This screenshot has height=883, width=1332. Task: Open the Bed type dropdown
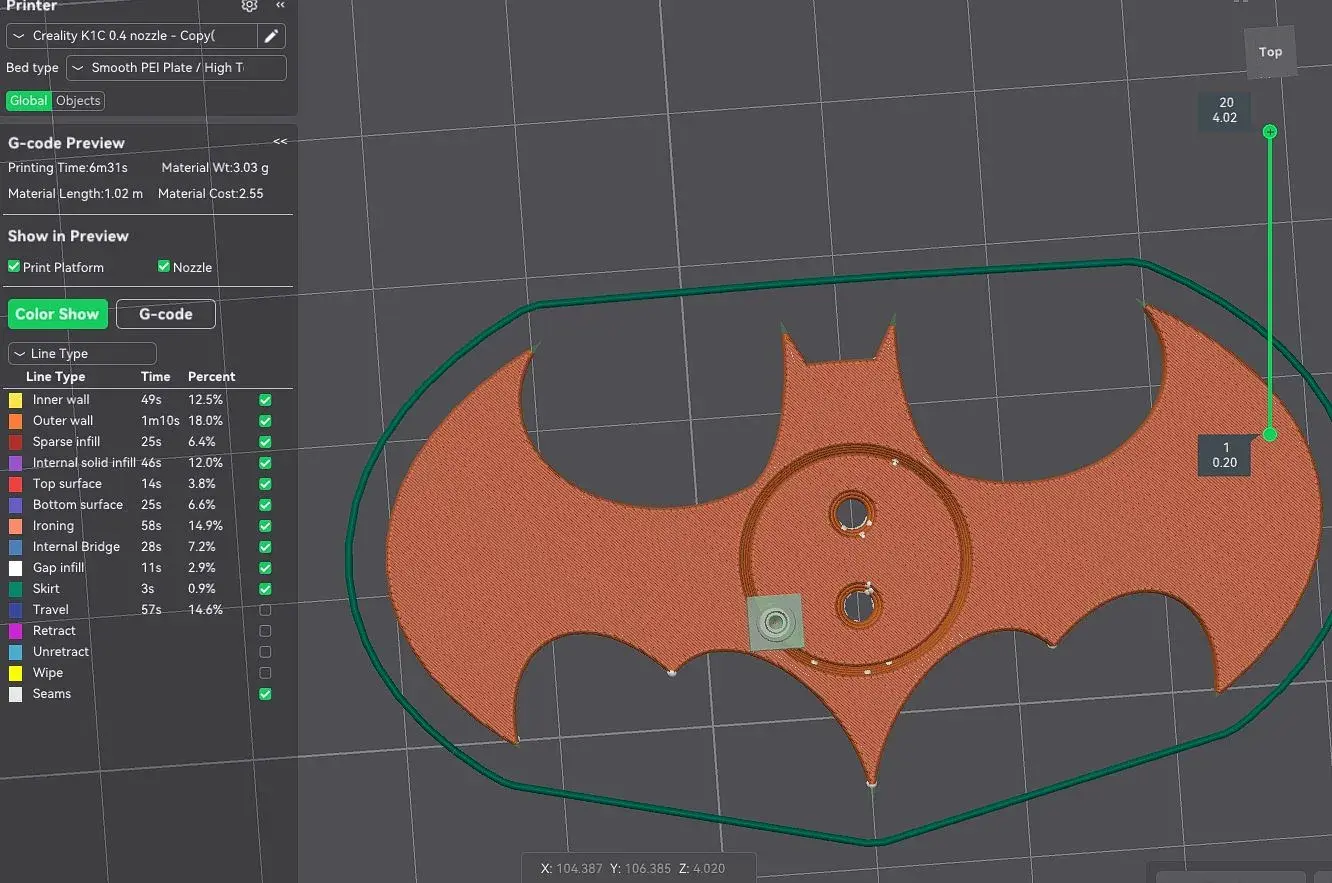pyautogui.click(x=176, y=68)
